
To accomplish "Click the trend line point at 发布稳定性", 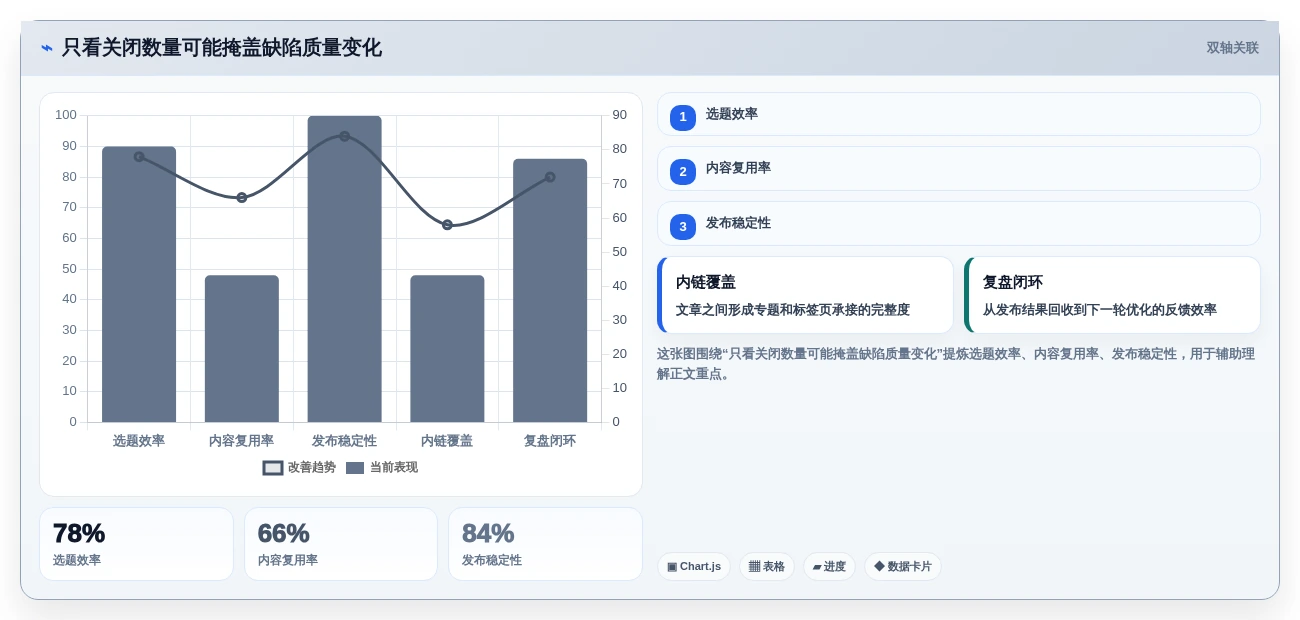I will (x=344, y=136).
